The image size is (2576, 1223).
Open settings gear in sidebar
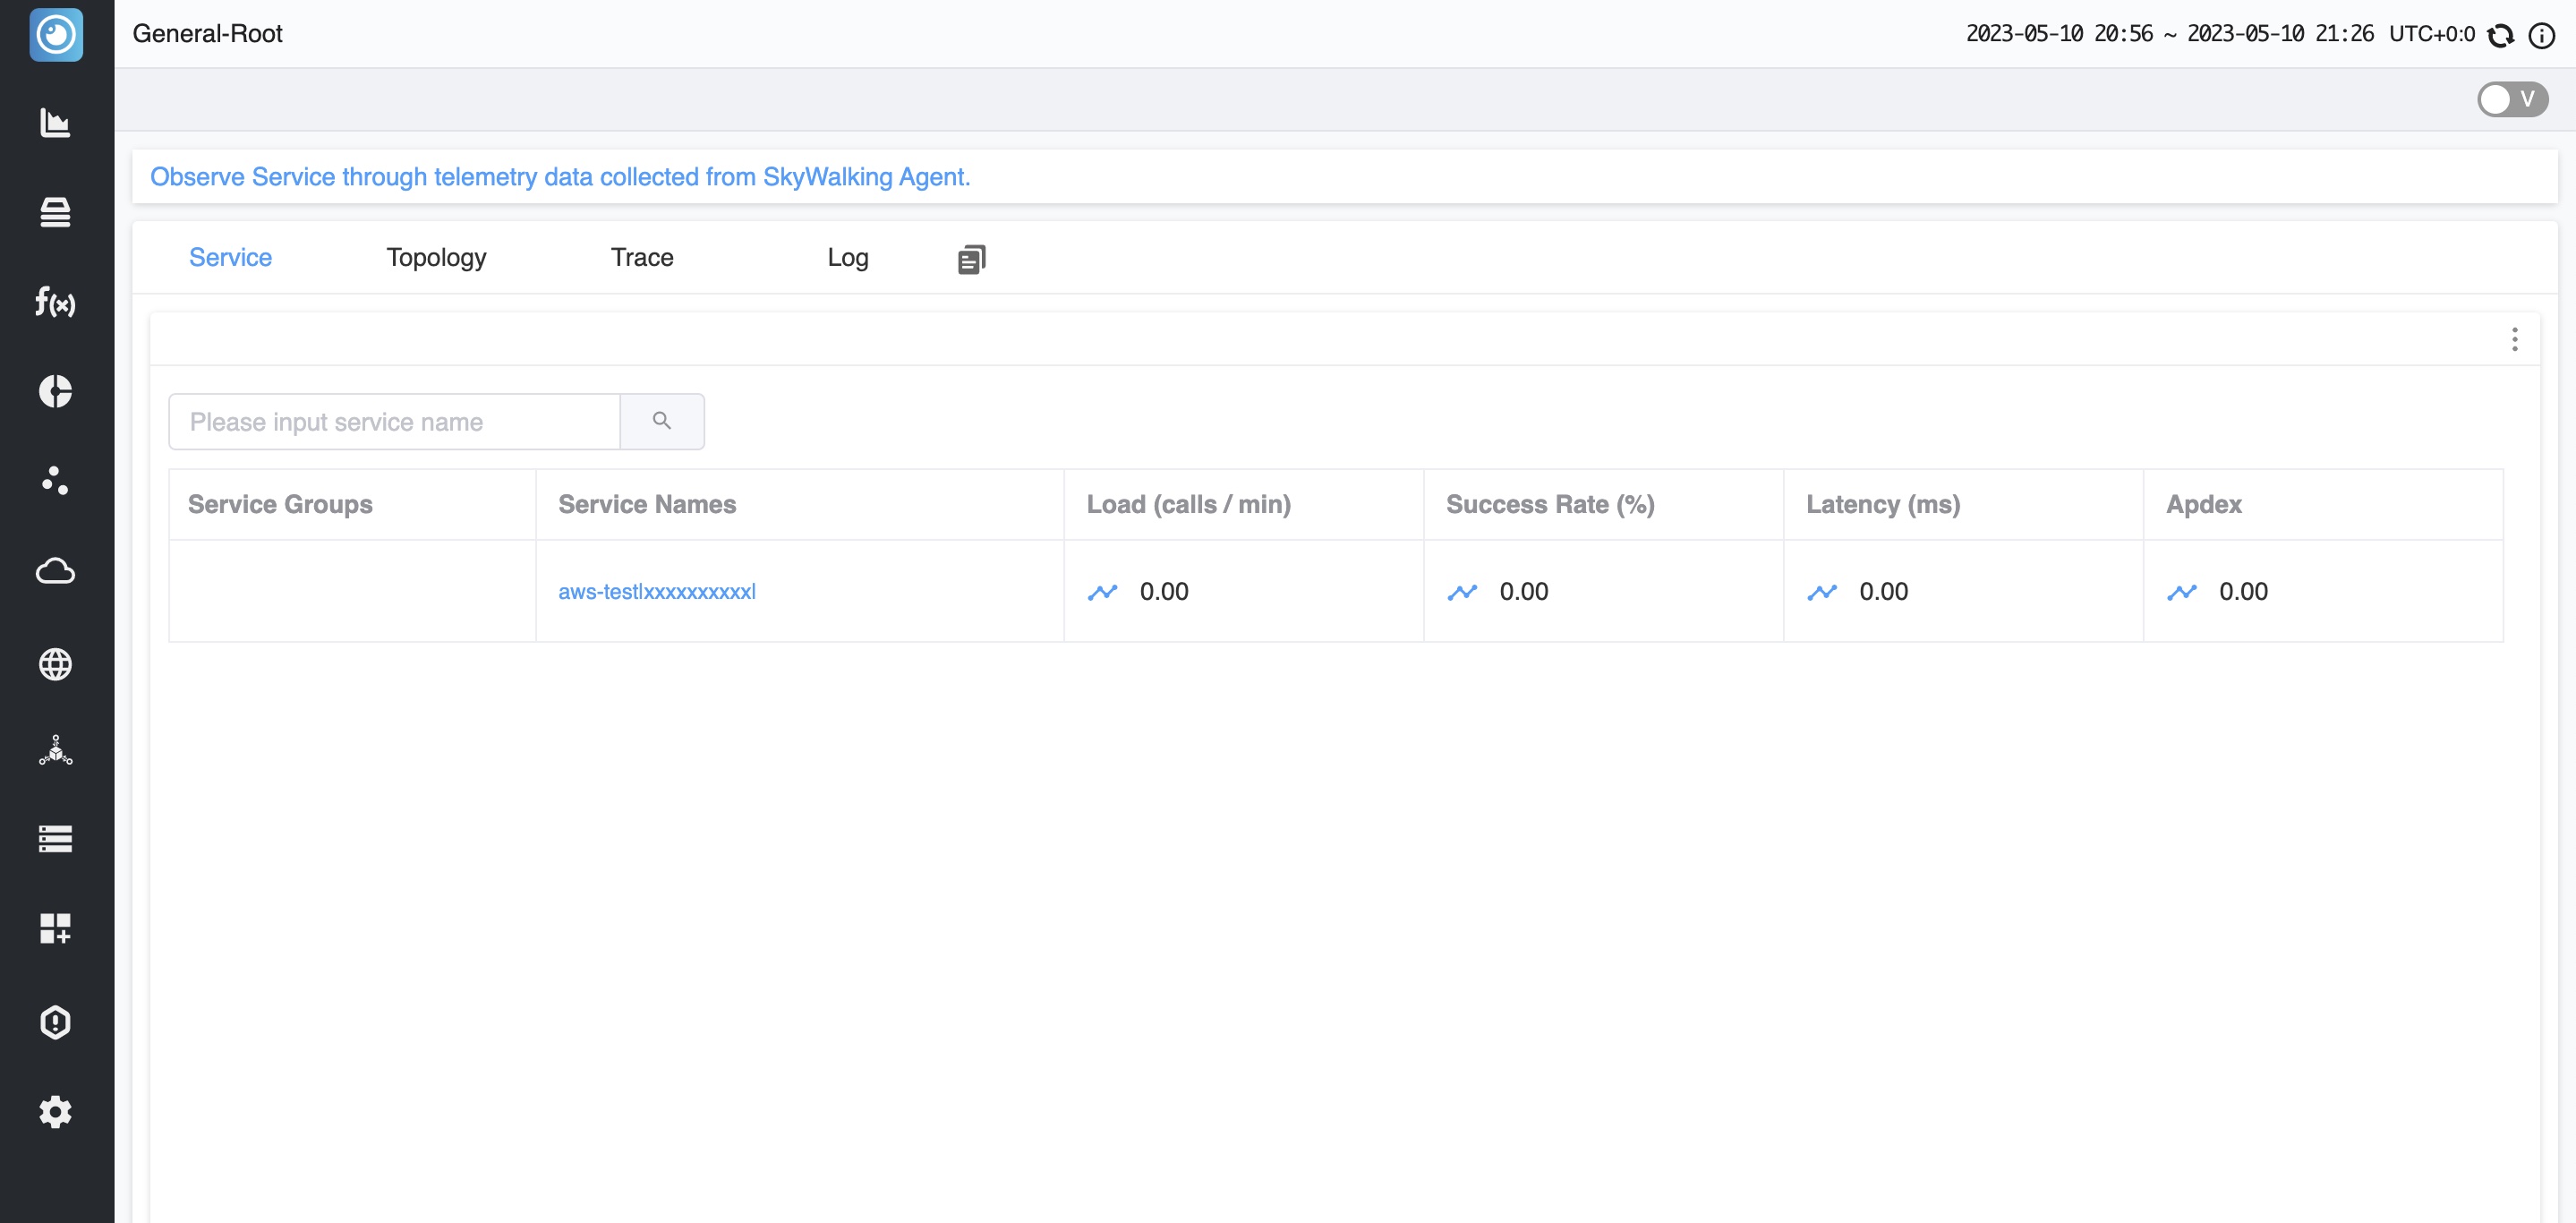point(55,1112)
